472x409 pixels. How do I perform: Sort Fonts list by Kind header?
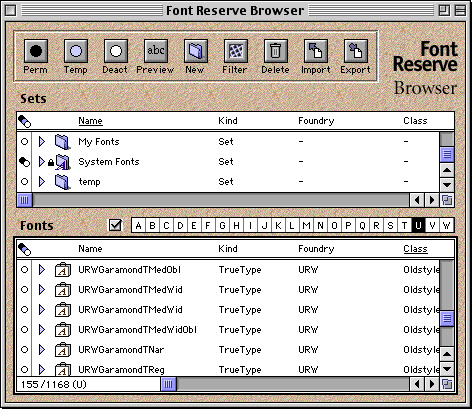click(228, 249)
